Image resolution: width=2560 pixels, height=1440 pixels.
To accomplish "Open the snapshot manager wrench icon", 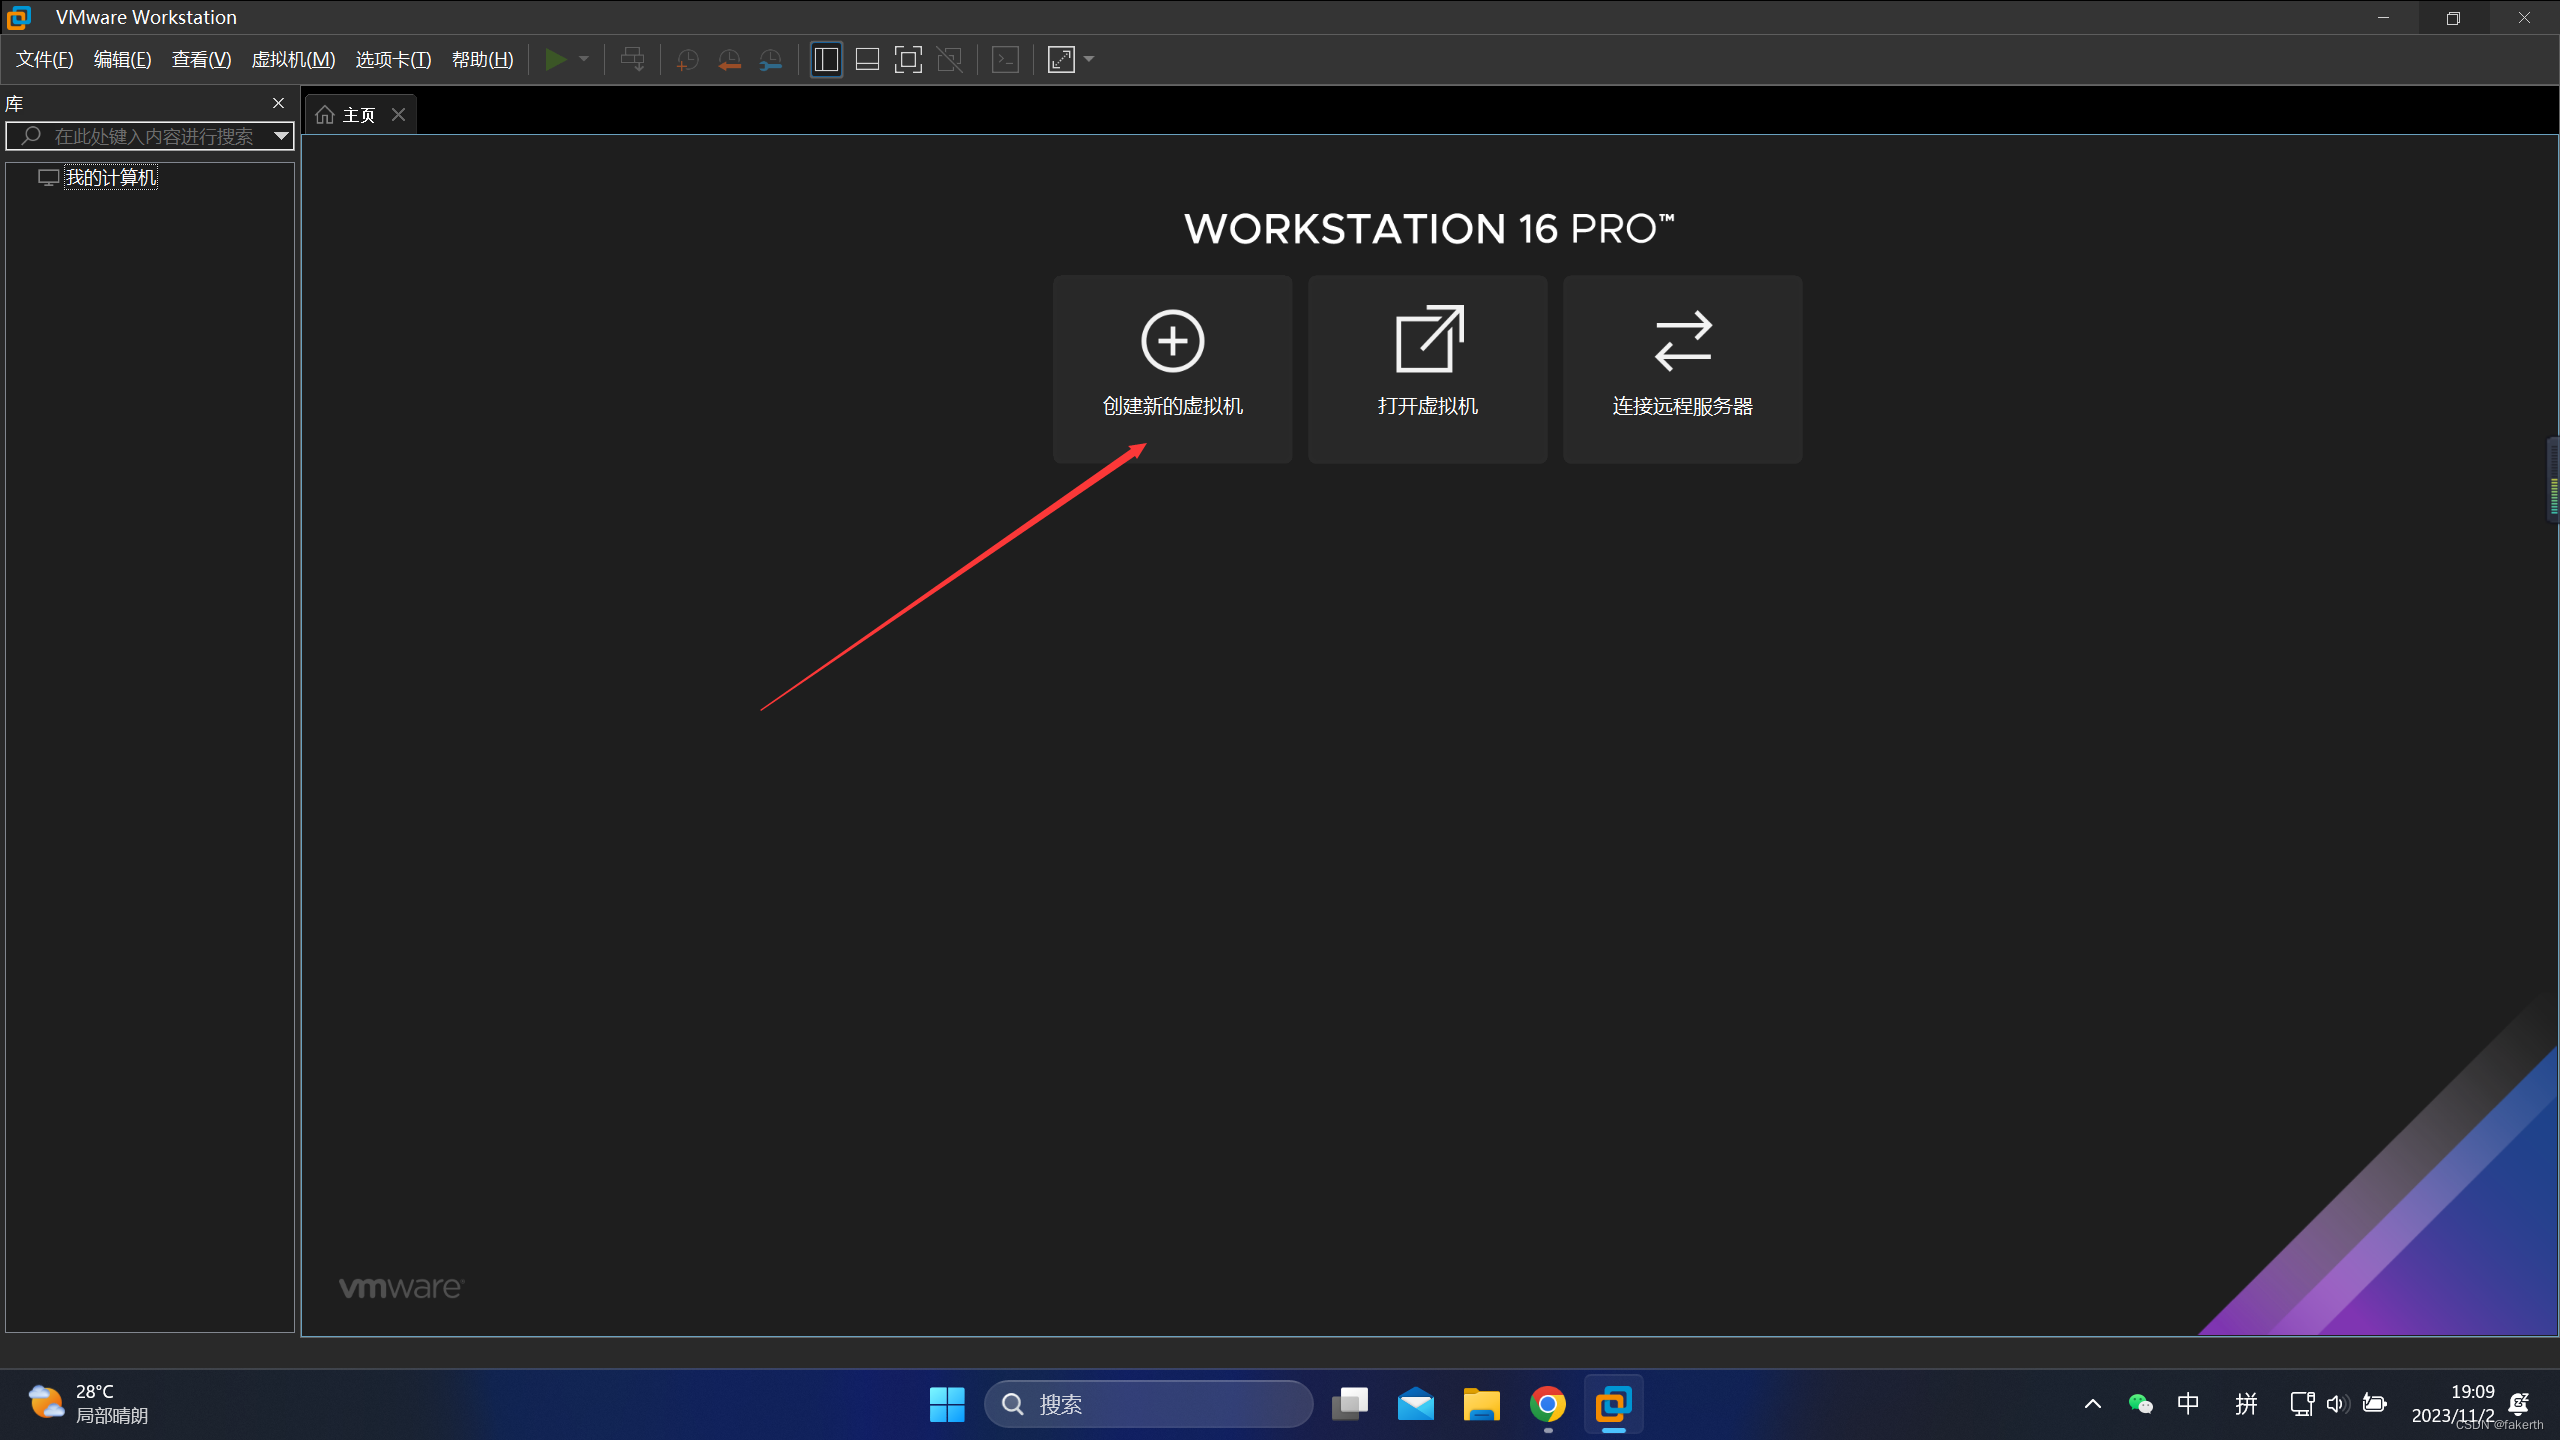I will (771, 60).
